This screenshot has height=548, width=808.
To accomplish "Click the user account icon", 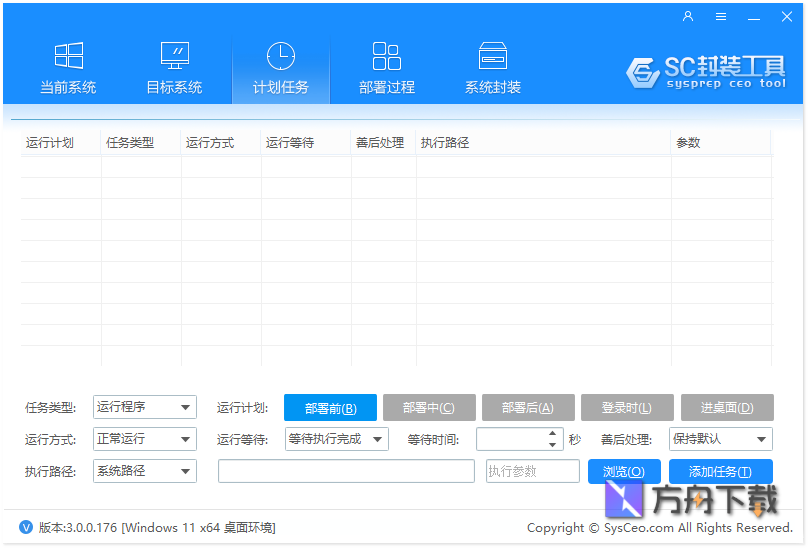I will [688, 16].
